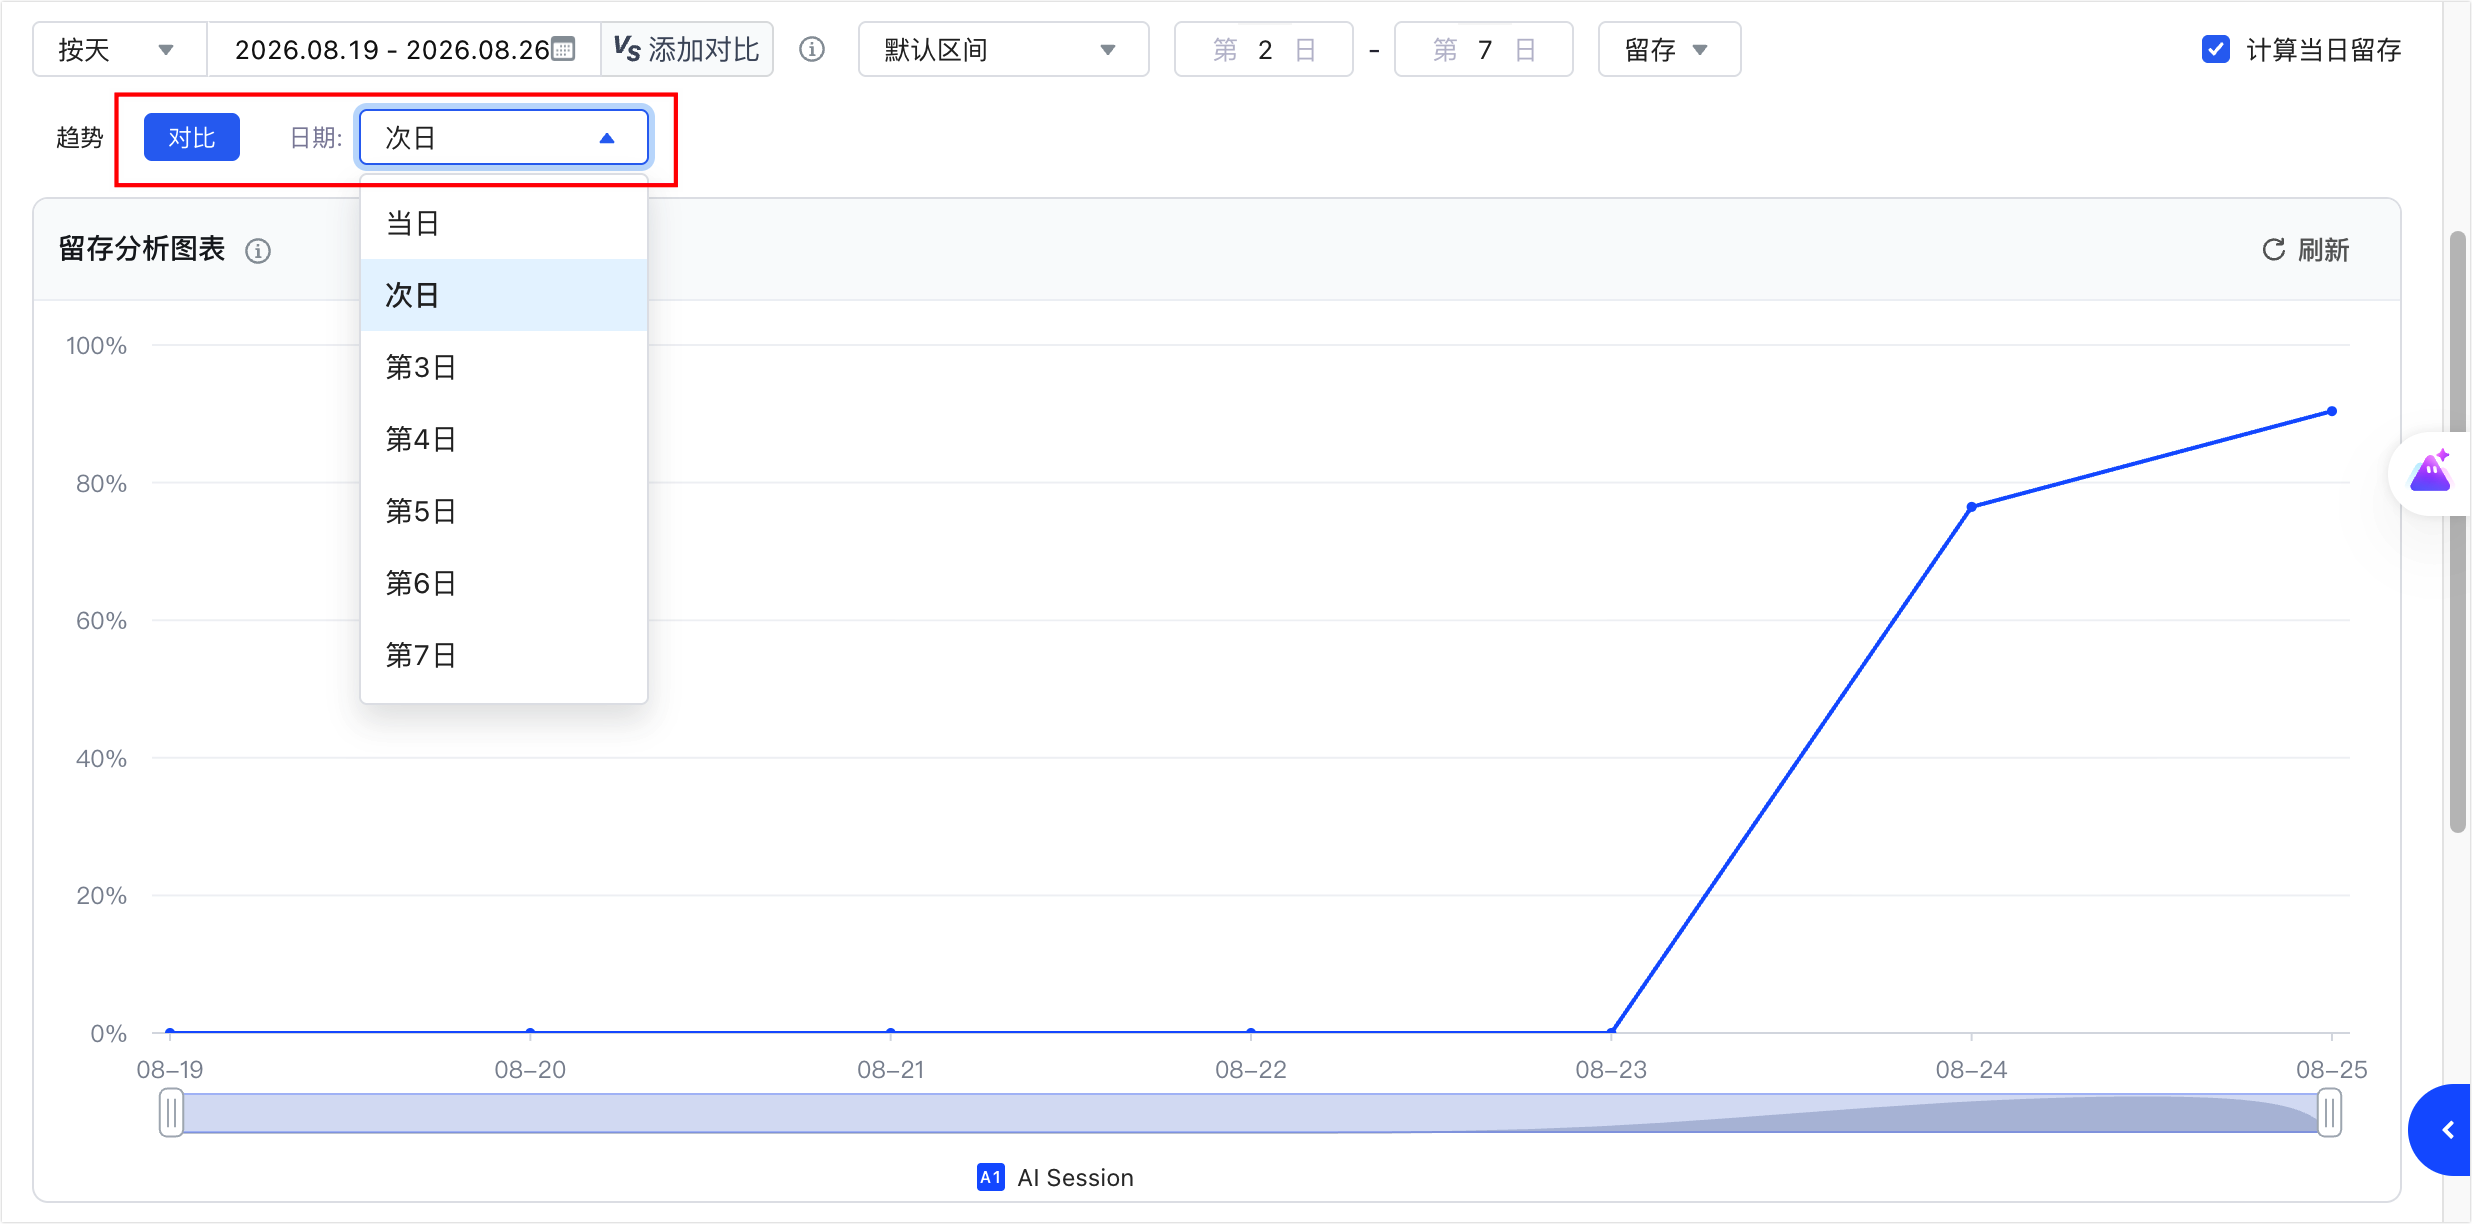Click the date range 2026.08.19 - 2026.08.26 field
Image resolution: width=2472 pixels, height=1224 pixels.
pyautogui.click(x=403, y=49)
